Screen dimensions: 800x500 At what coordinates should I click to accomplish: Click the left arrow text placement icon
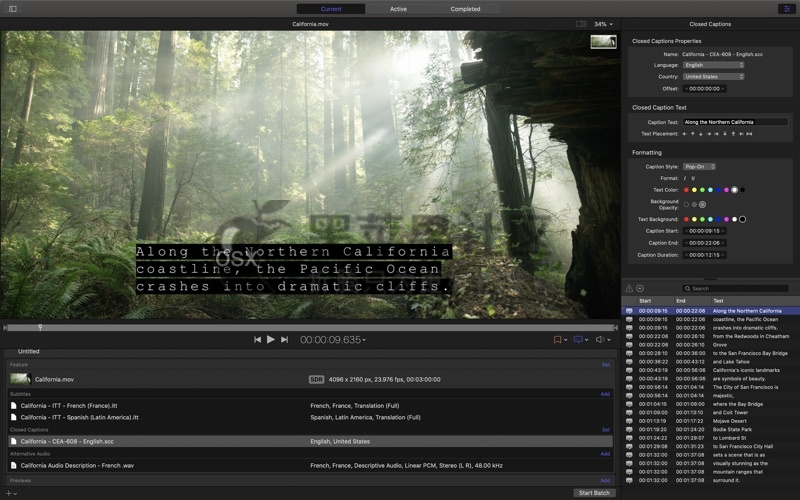(x=685, y=134)
